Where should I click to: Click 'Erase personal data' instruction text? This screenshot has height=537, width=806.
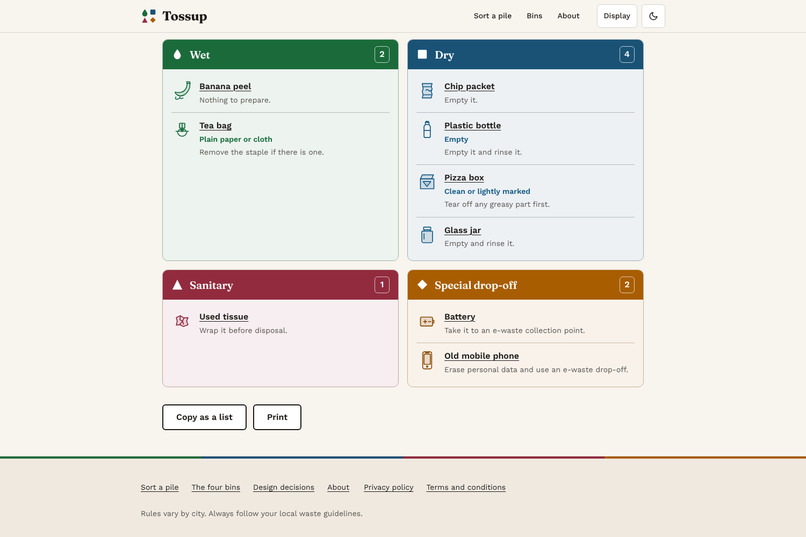(x=536, y=369)
